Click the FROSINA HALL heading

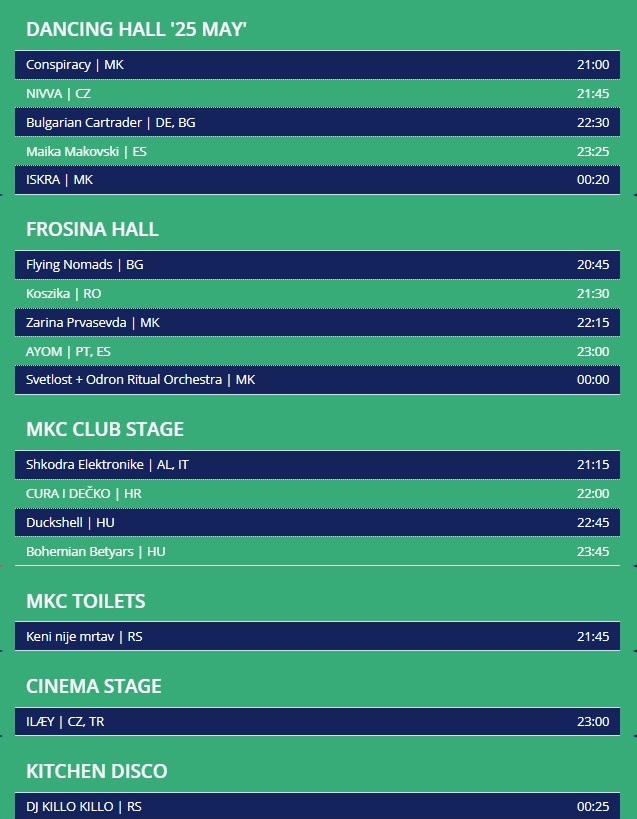(x=92, y=229)
